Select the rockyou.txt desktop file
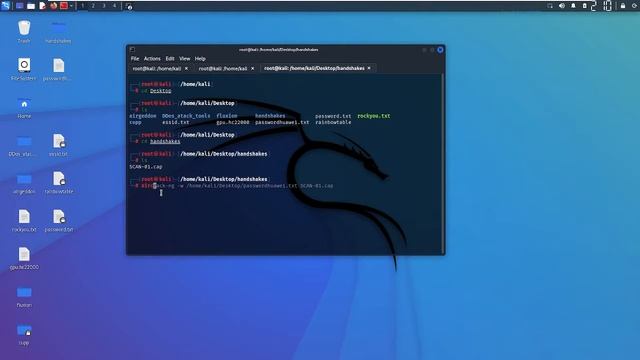The width and height of the screenshot is (640, 360). point(24,221)
